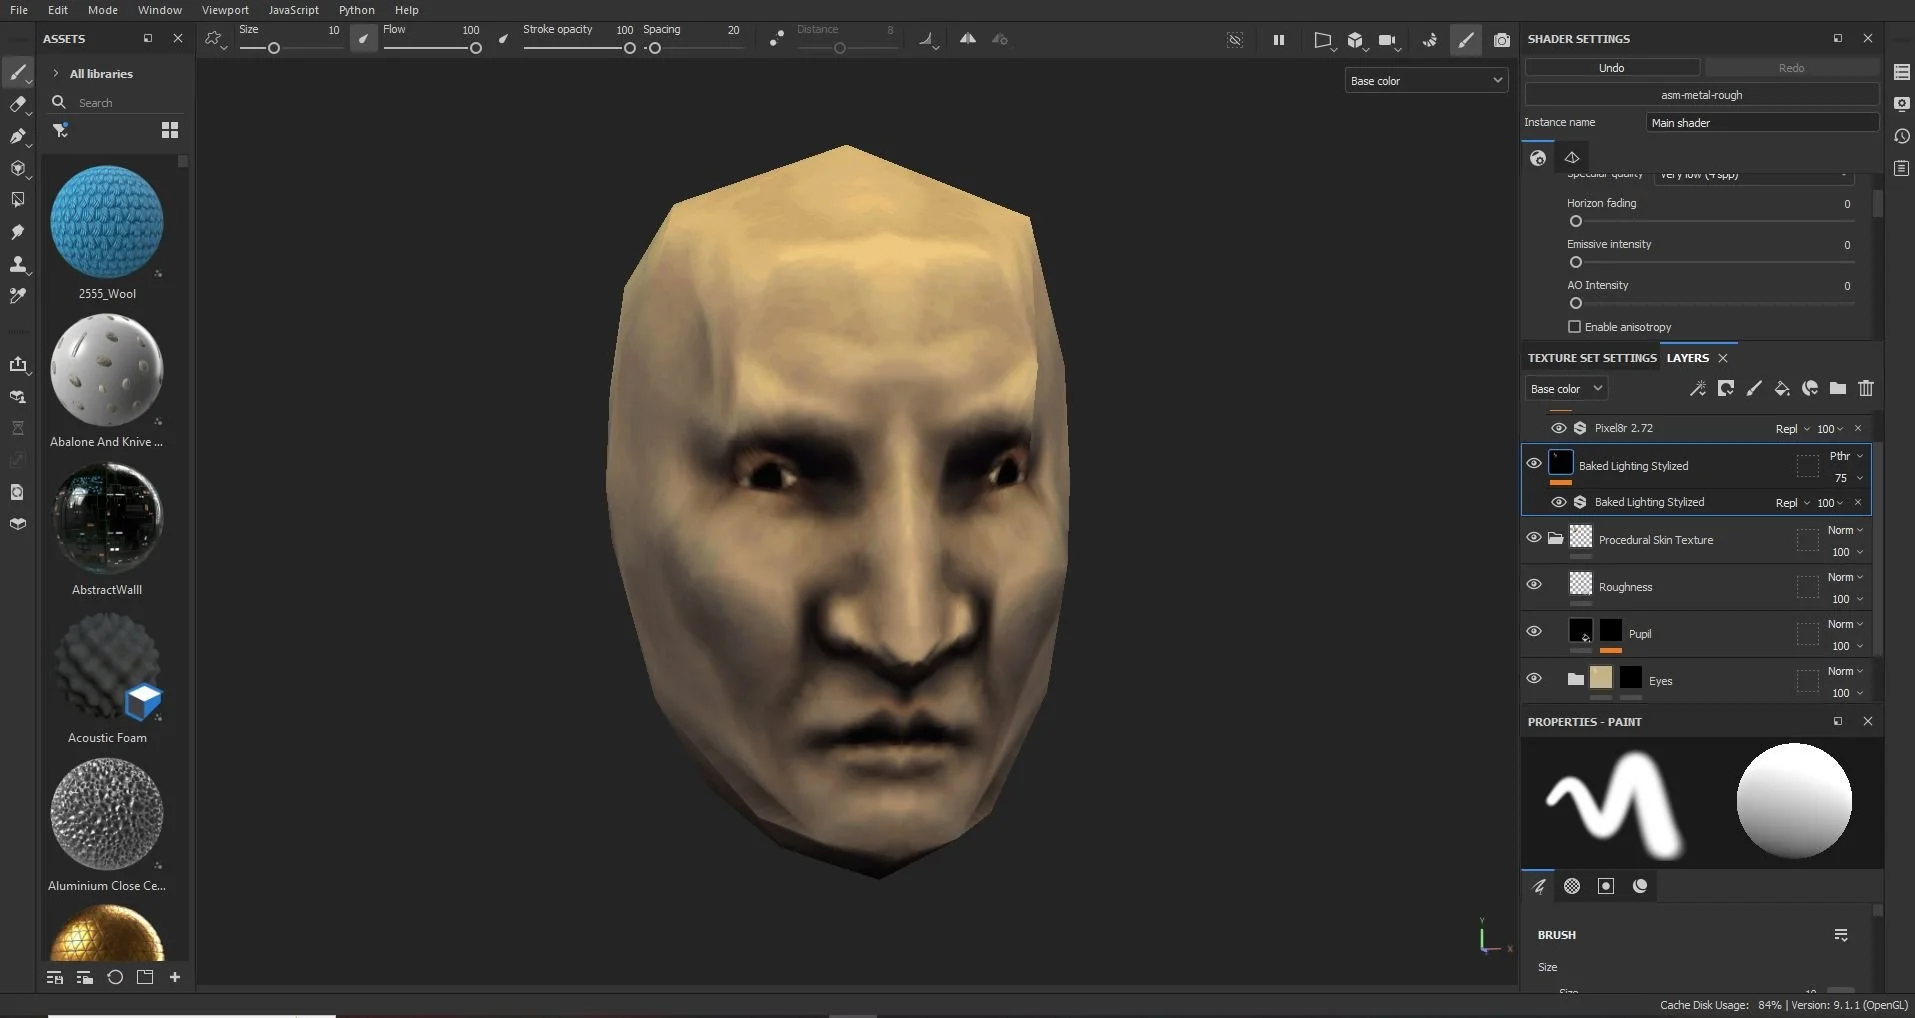Hide the Roughness layer
The width and height of the screenshot is (1915, 1018).
[1534, 585]
